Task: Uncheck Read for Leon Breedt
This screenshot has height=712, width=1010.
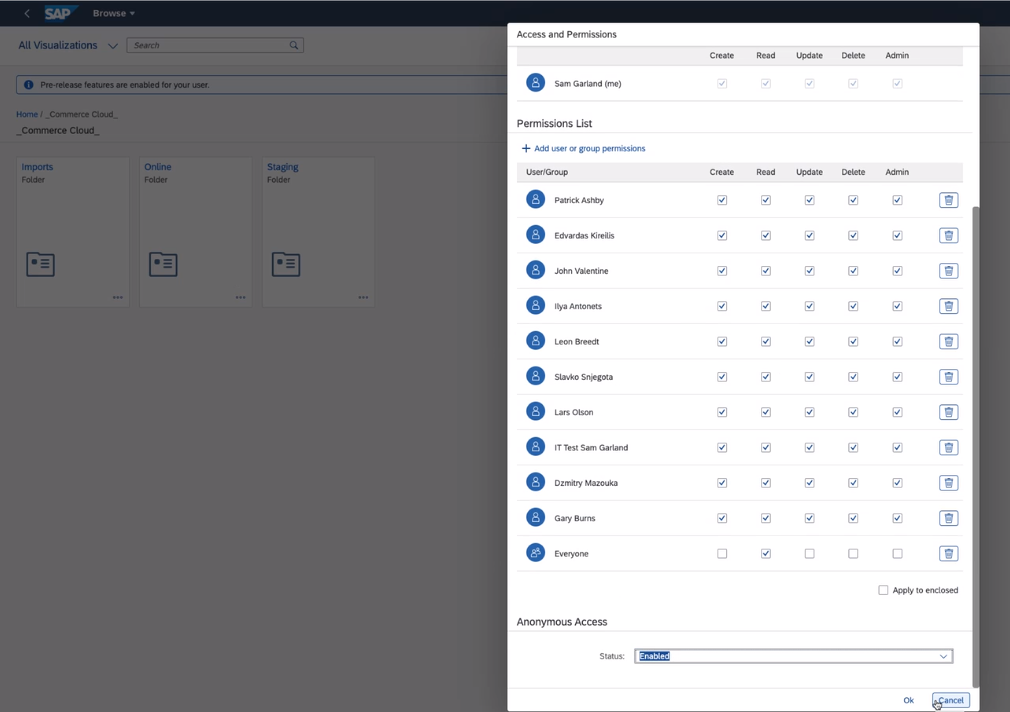Action: (x=766, y=342)
